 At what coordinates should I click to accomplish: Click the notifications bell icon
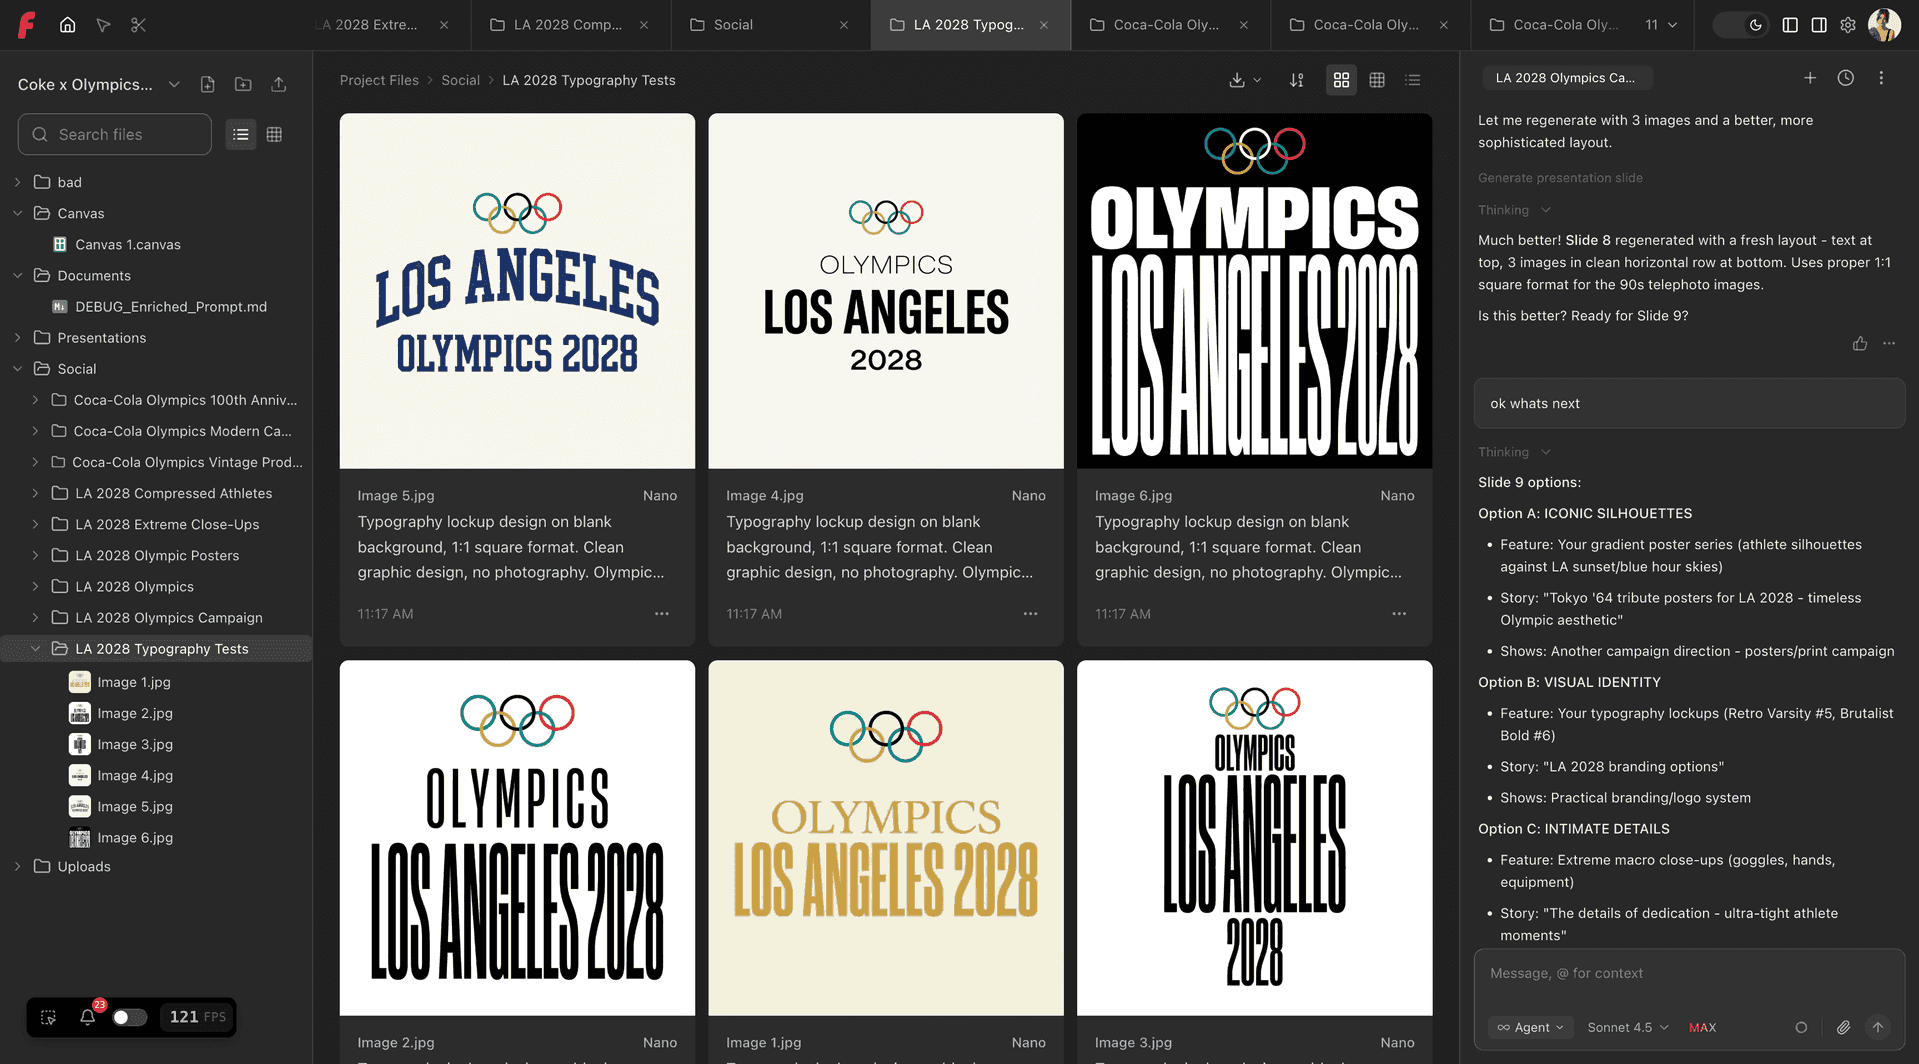pos(88,1017)
